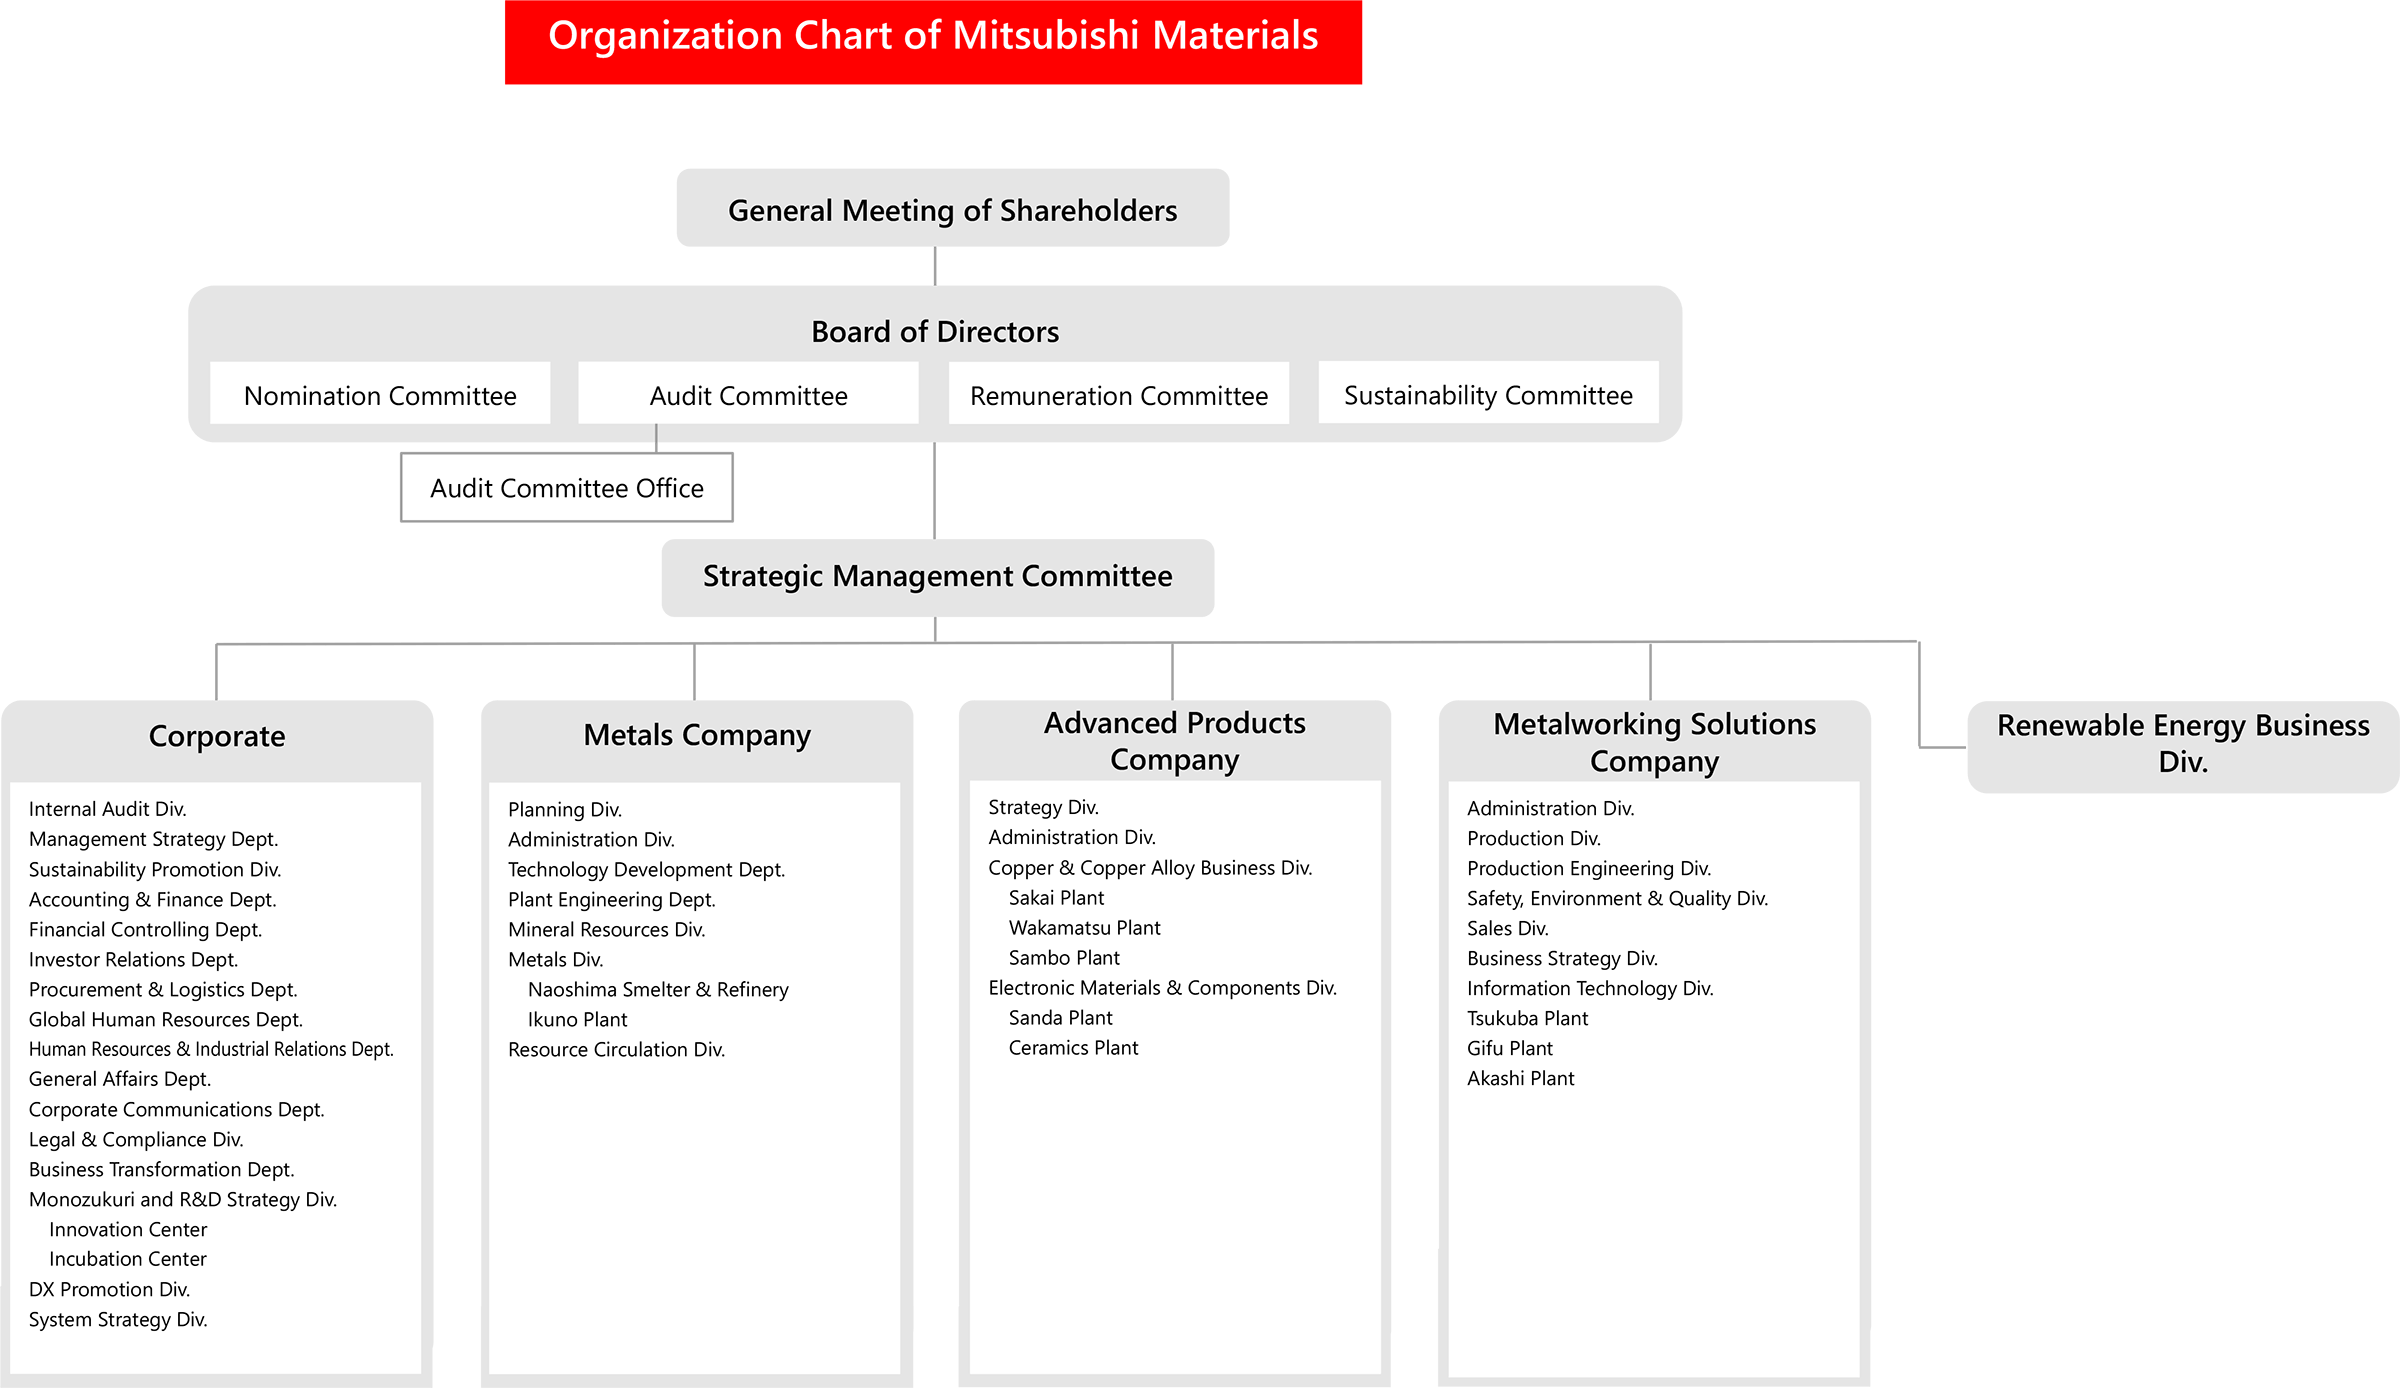Viewport: 2400px width, 1388px height.
Task: Select Incubation Center entry
Action: (x=128, y=1259)
